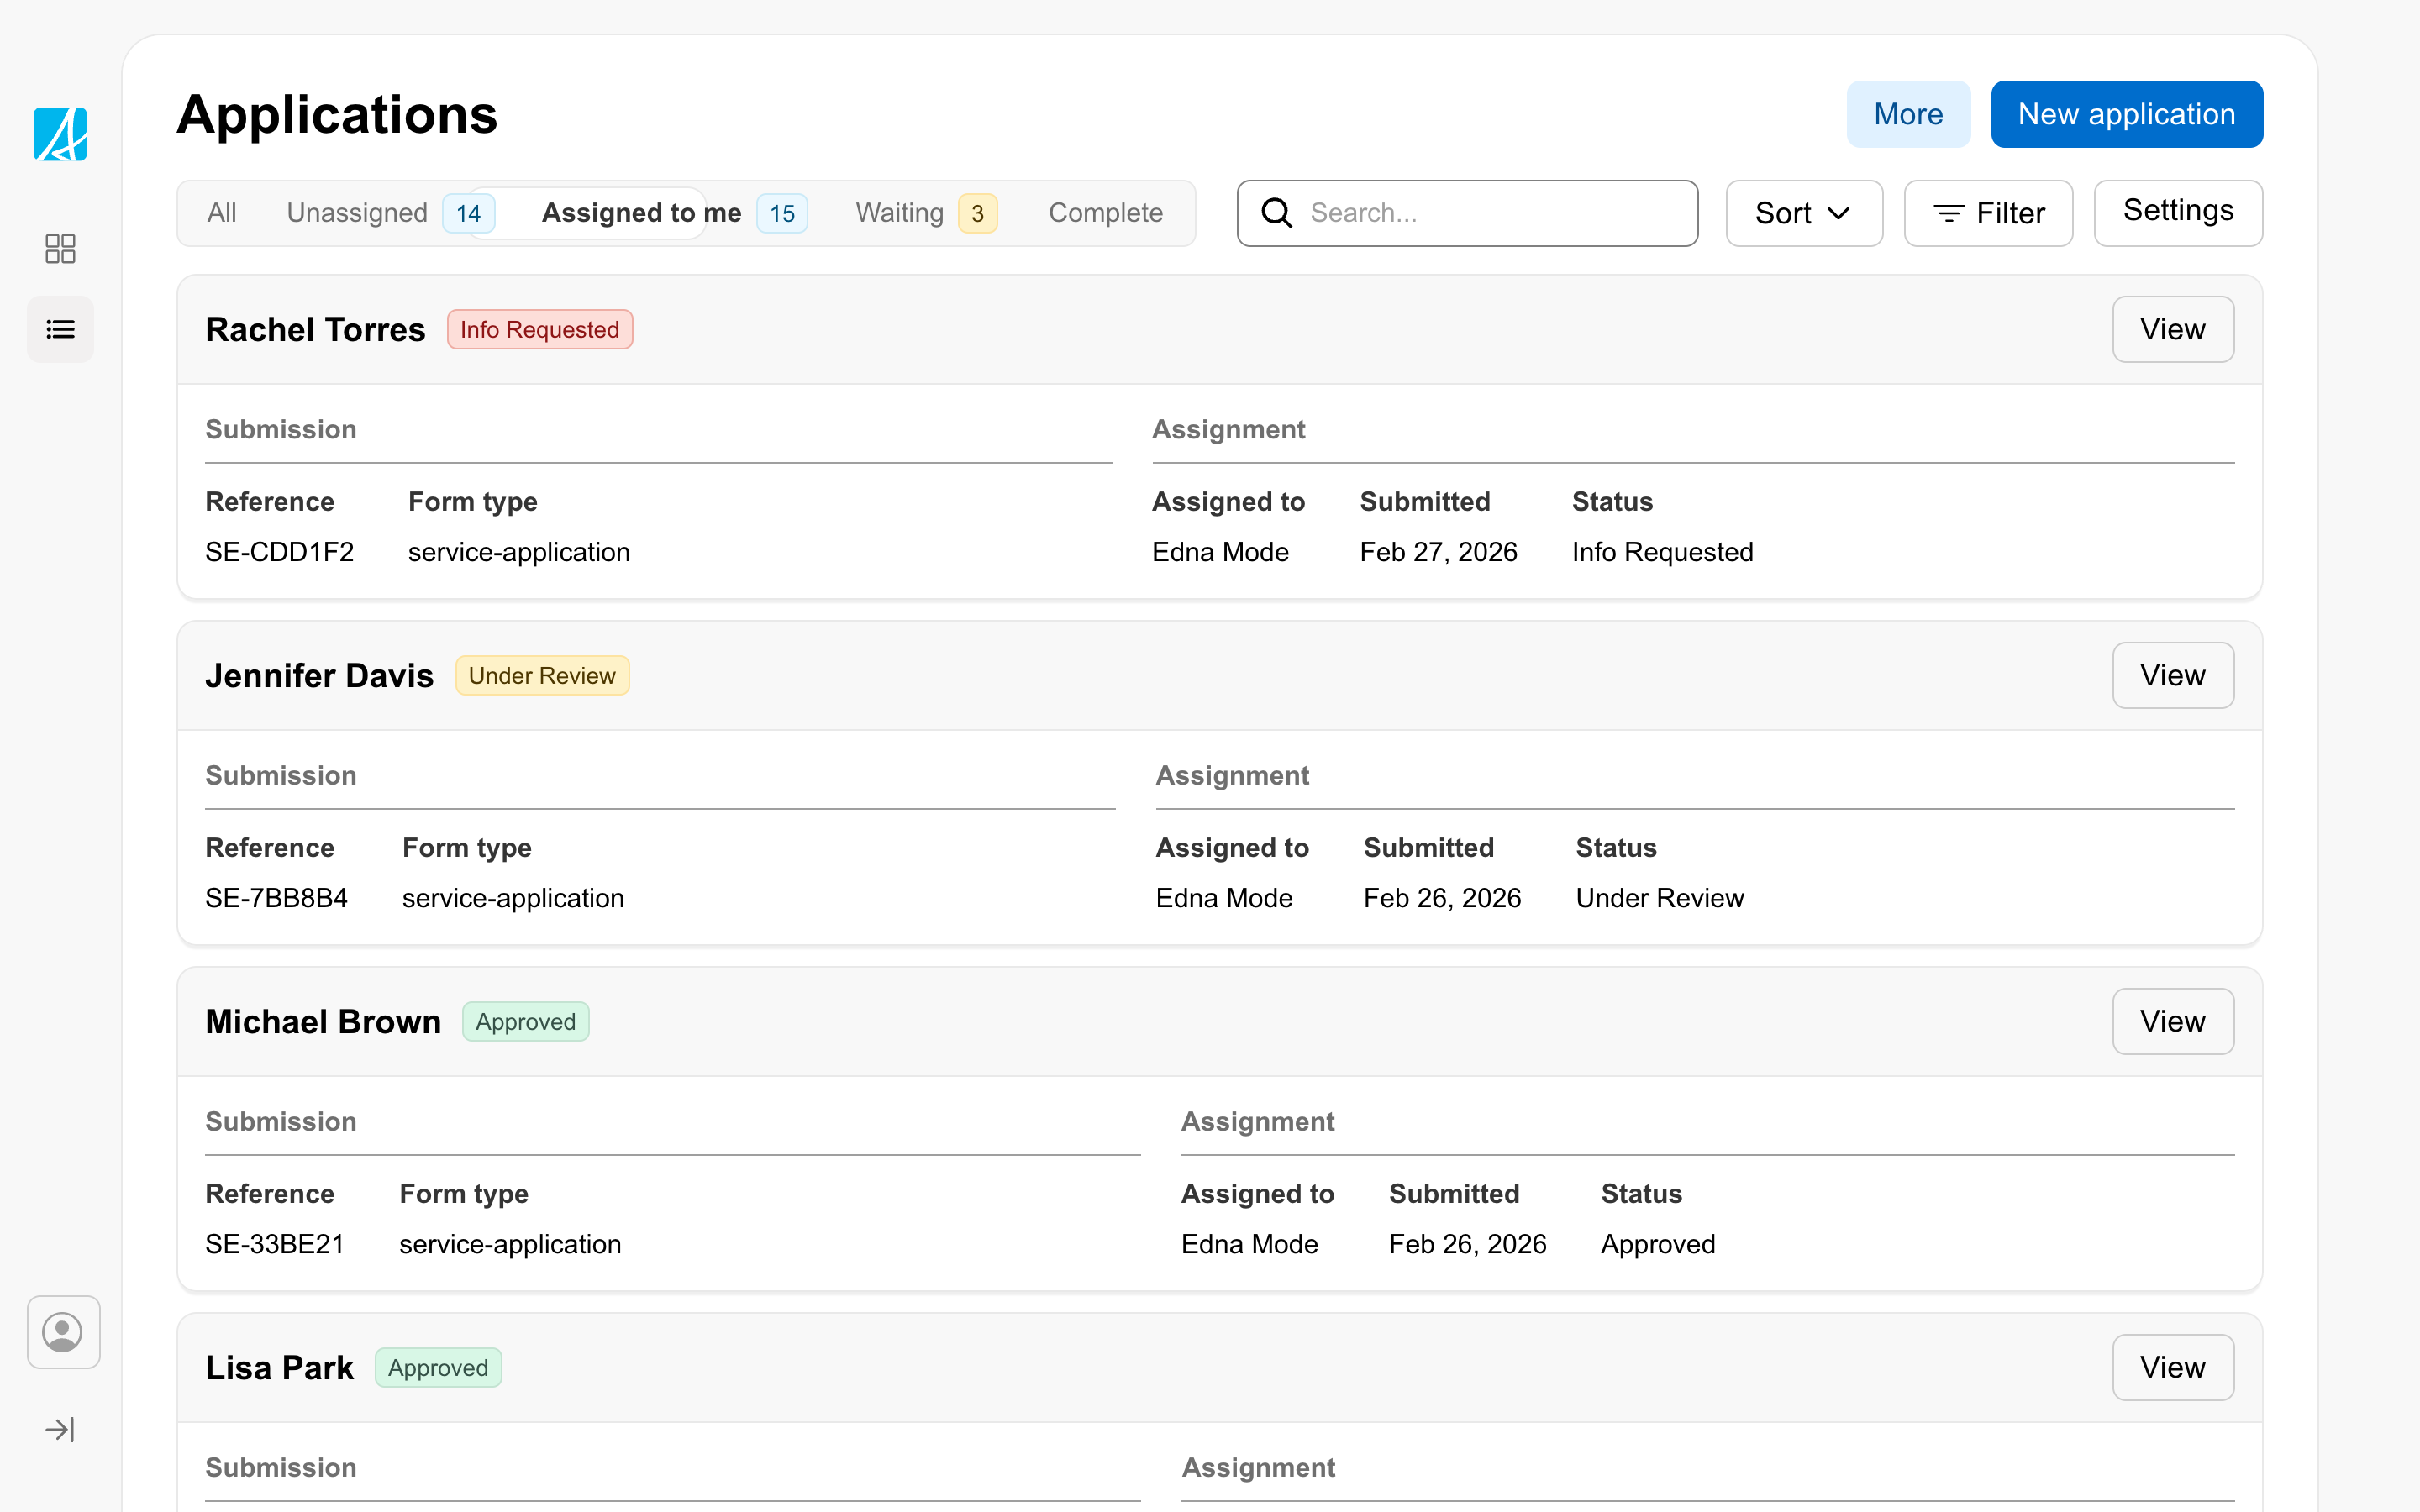View Rachel Torres's application

[2172, 328]
